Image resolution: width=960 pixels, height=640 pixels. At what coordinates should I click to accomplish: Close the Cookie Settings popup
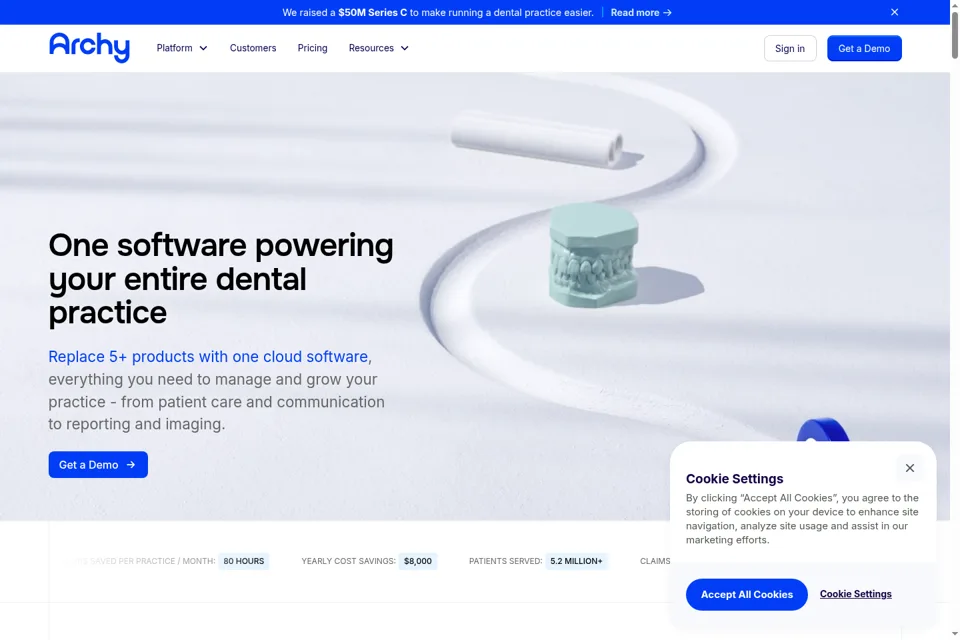click(910, 468)
